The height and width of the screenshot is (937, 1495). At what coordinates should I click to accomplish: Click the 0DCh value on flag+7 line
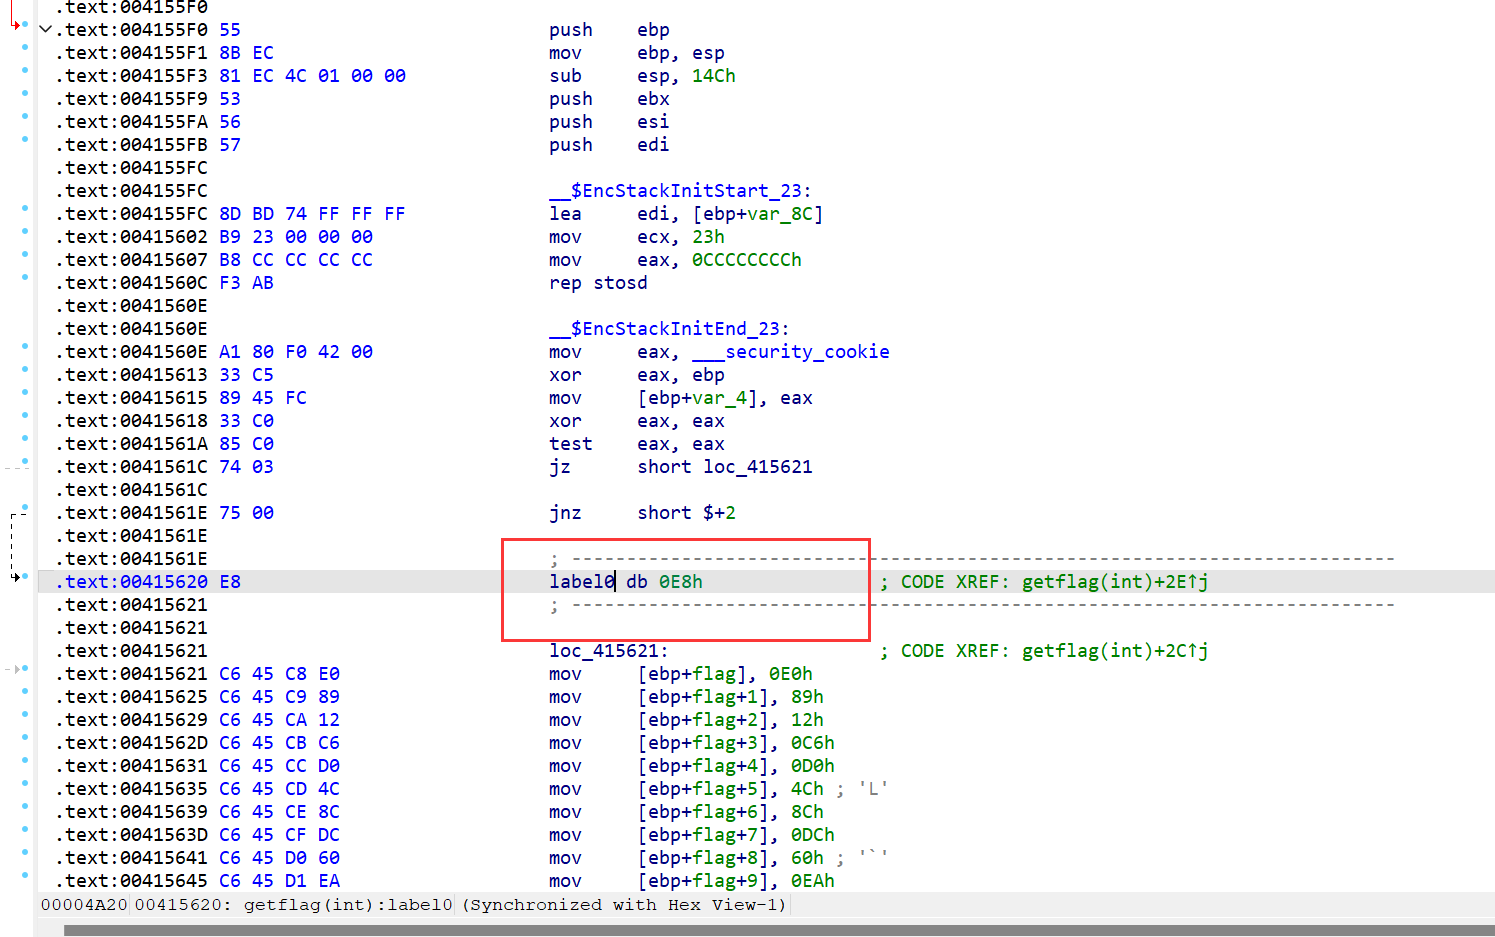[x=812, y=835]
